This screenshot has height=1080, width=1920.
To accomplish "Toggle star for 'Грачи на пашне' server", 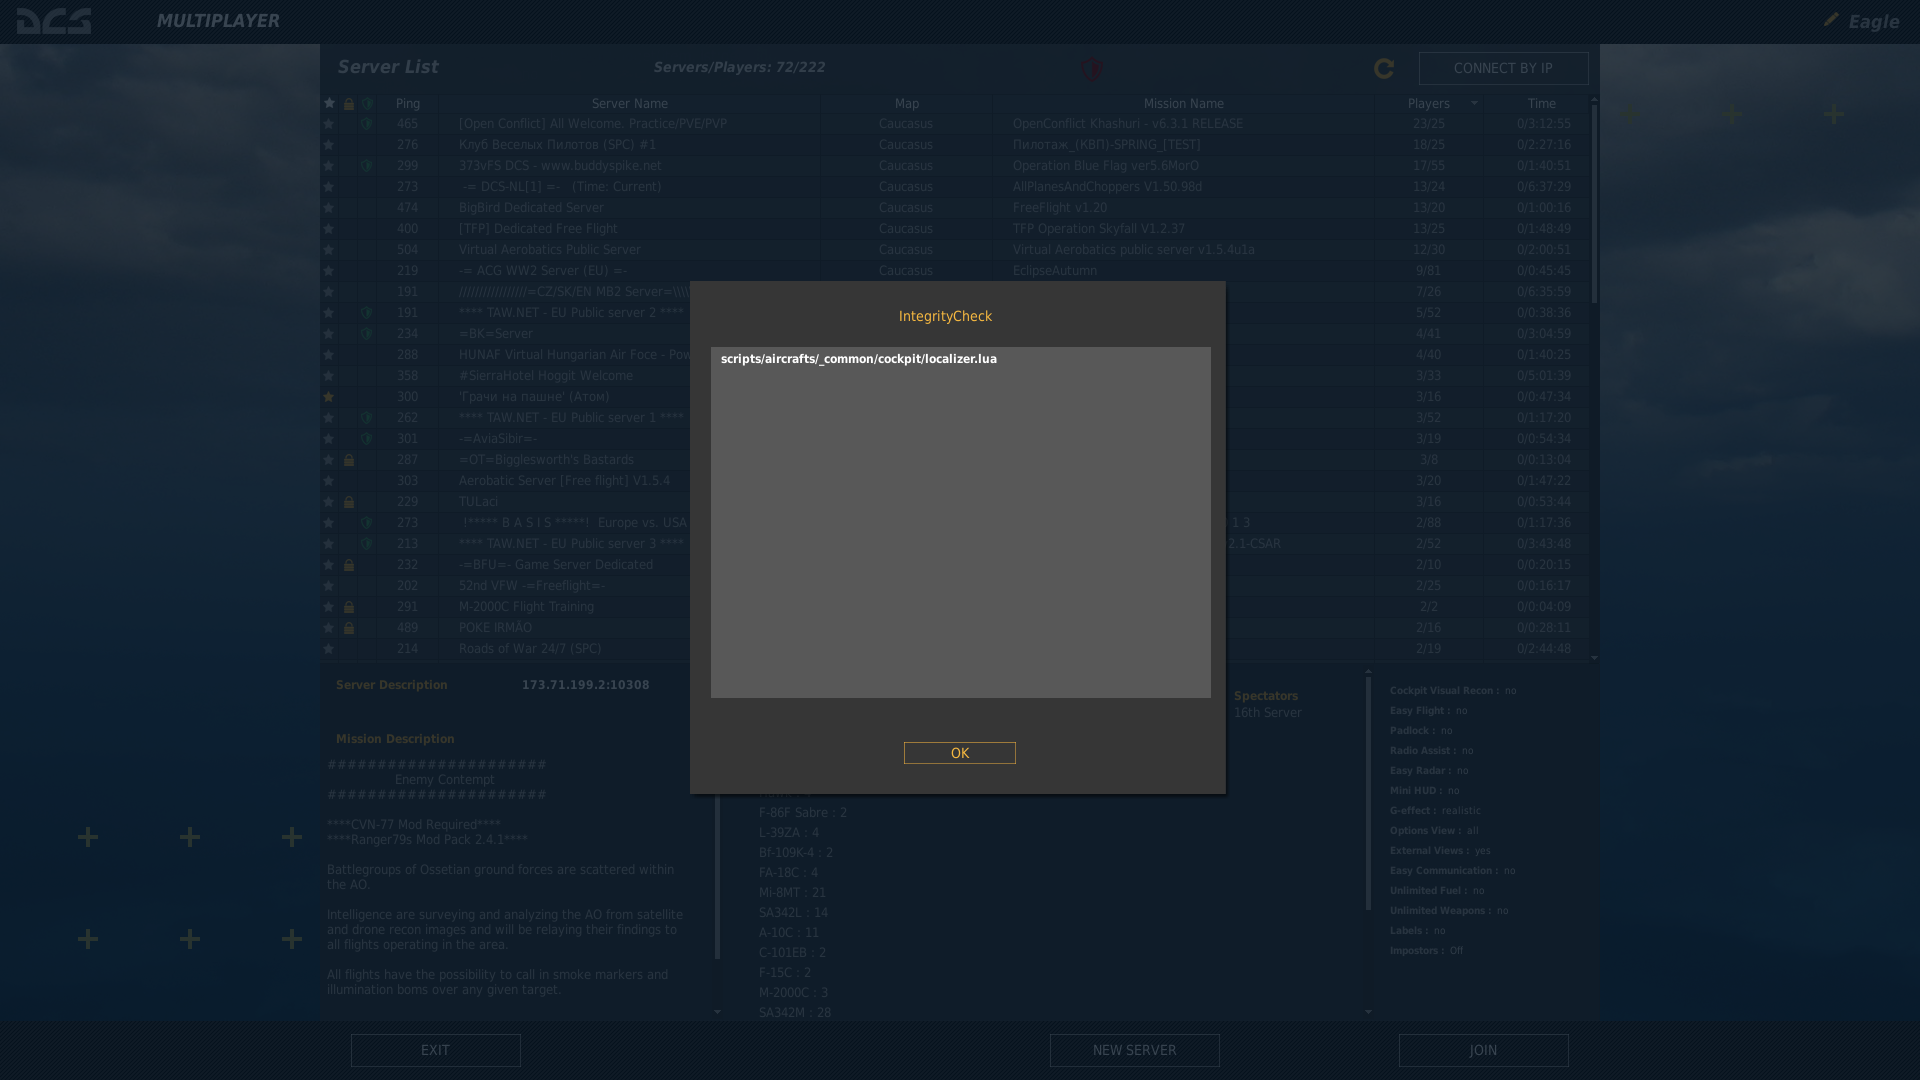I will click(x=328, y=397).
